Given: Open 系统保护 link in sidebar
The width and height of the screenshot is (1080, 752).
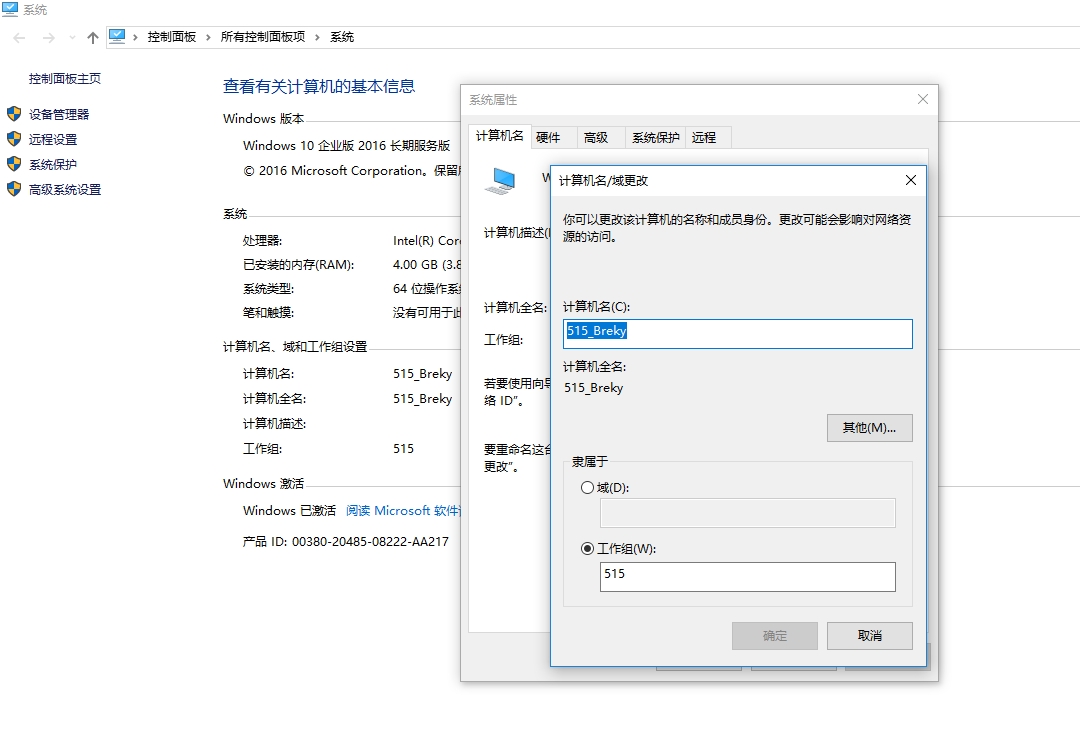Looking at the screenshot, I should coord(53,165).
